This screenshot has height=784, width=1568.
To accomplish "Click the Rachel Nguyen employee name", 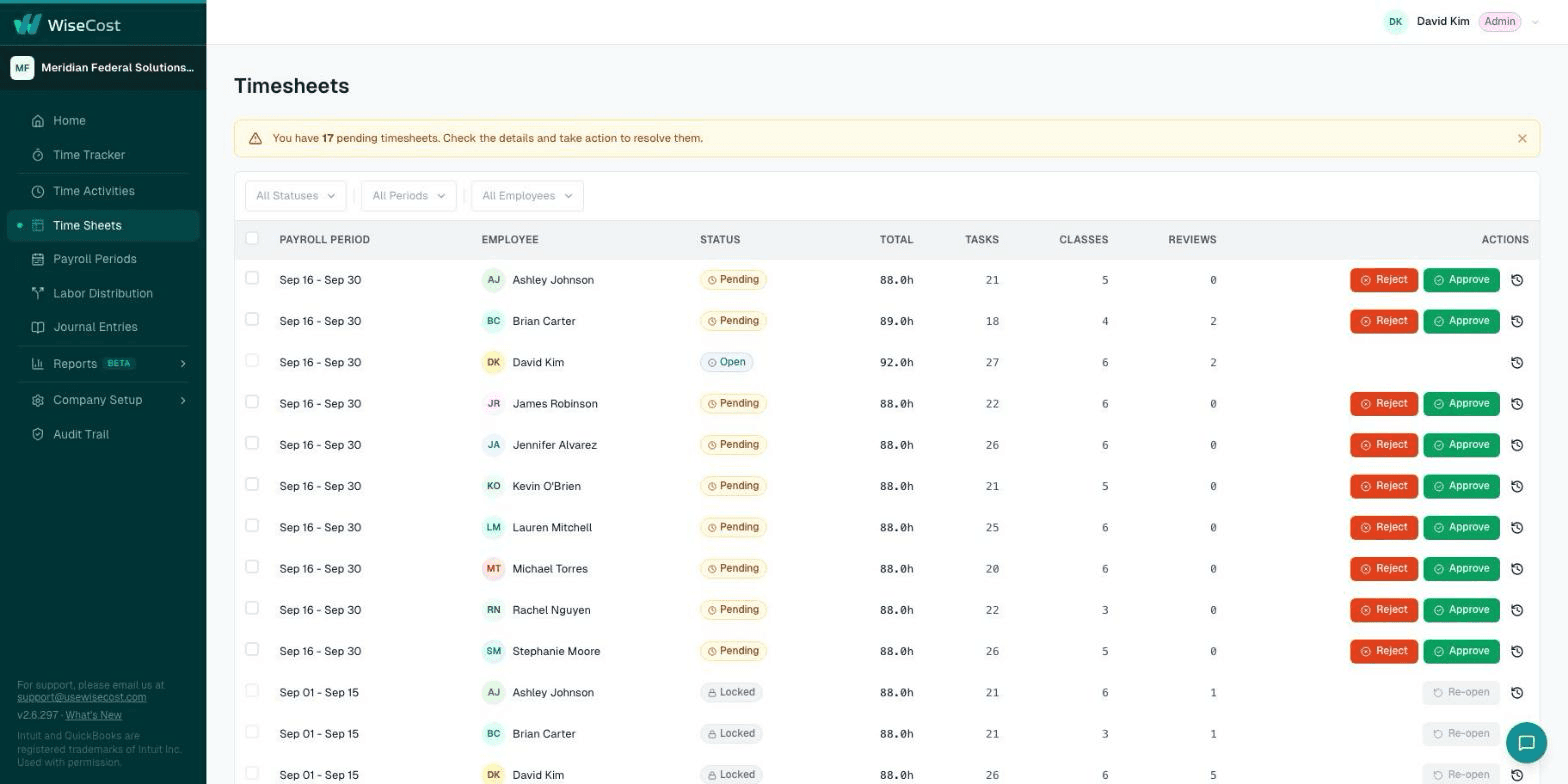I will tap(551, 610).
